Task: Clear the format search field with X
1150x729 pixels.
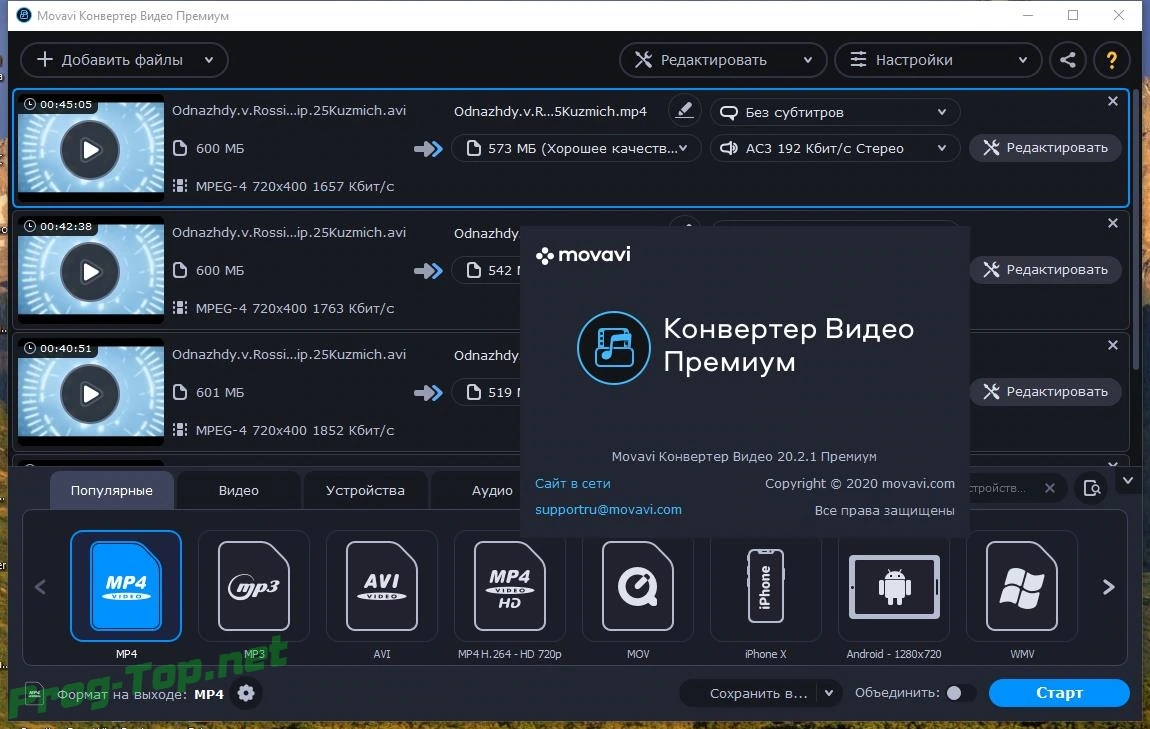Action: [1050, 488]
